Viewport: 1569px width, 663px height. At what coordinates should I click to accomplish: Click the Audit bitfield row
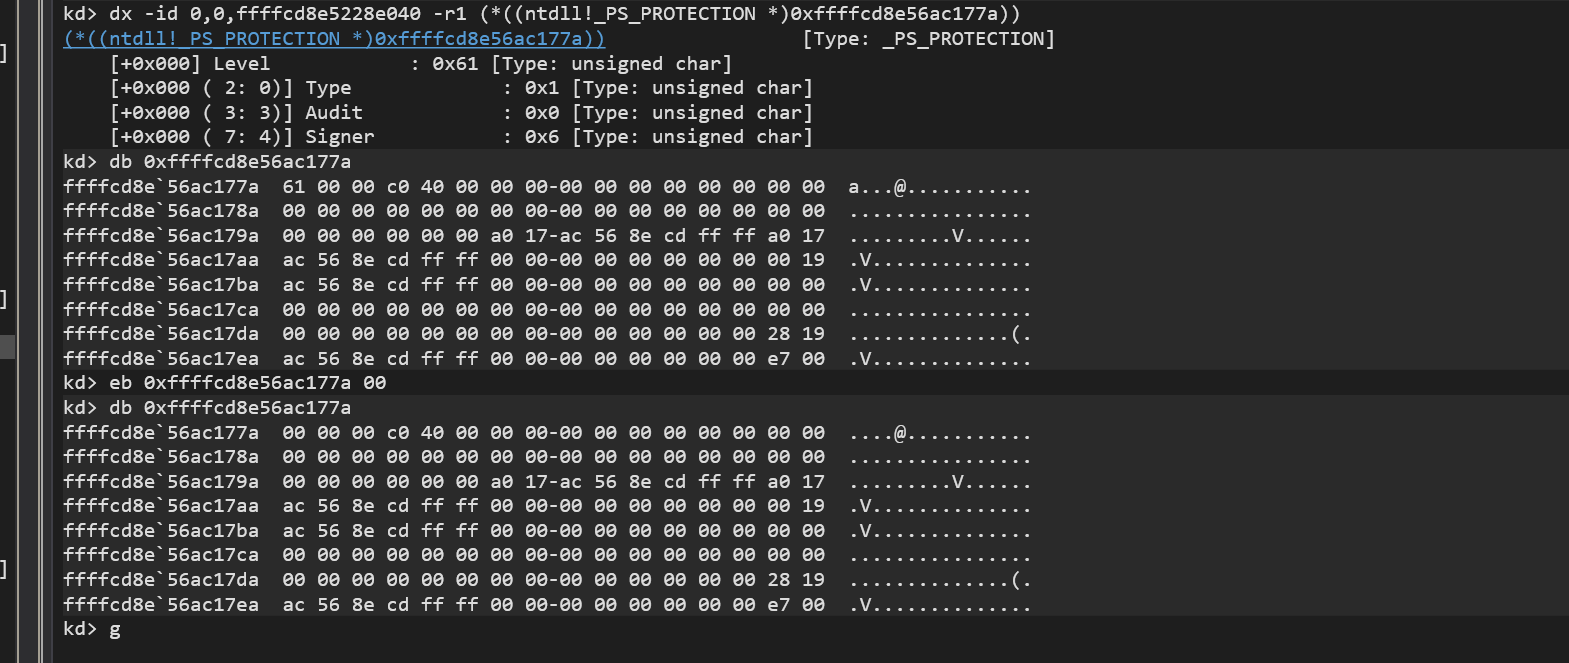tap(460, 113)
